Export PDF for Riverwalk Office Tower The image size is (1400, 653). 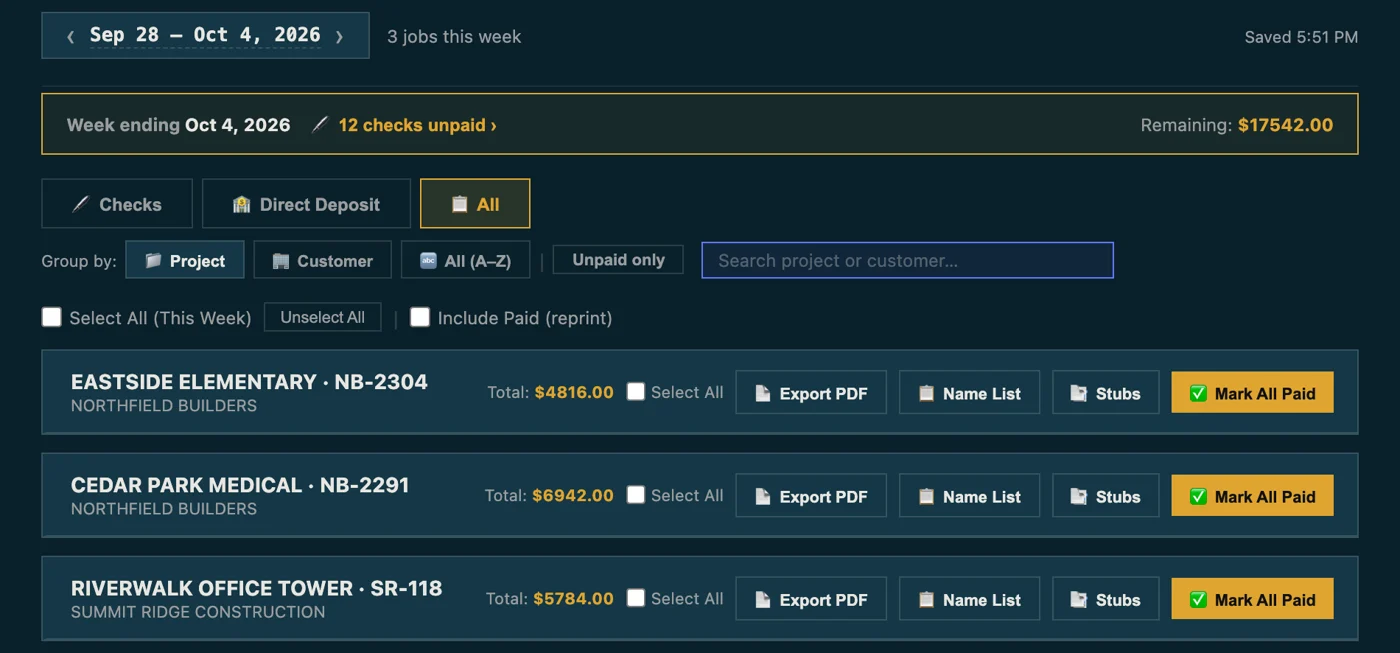(x=811, y=598)
